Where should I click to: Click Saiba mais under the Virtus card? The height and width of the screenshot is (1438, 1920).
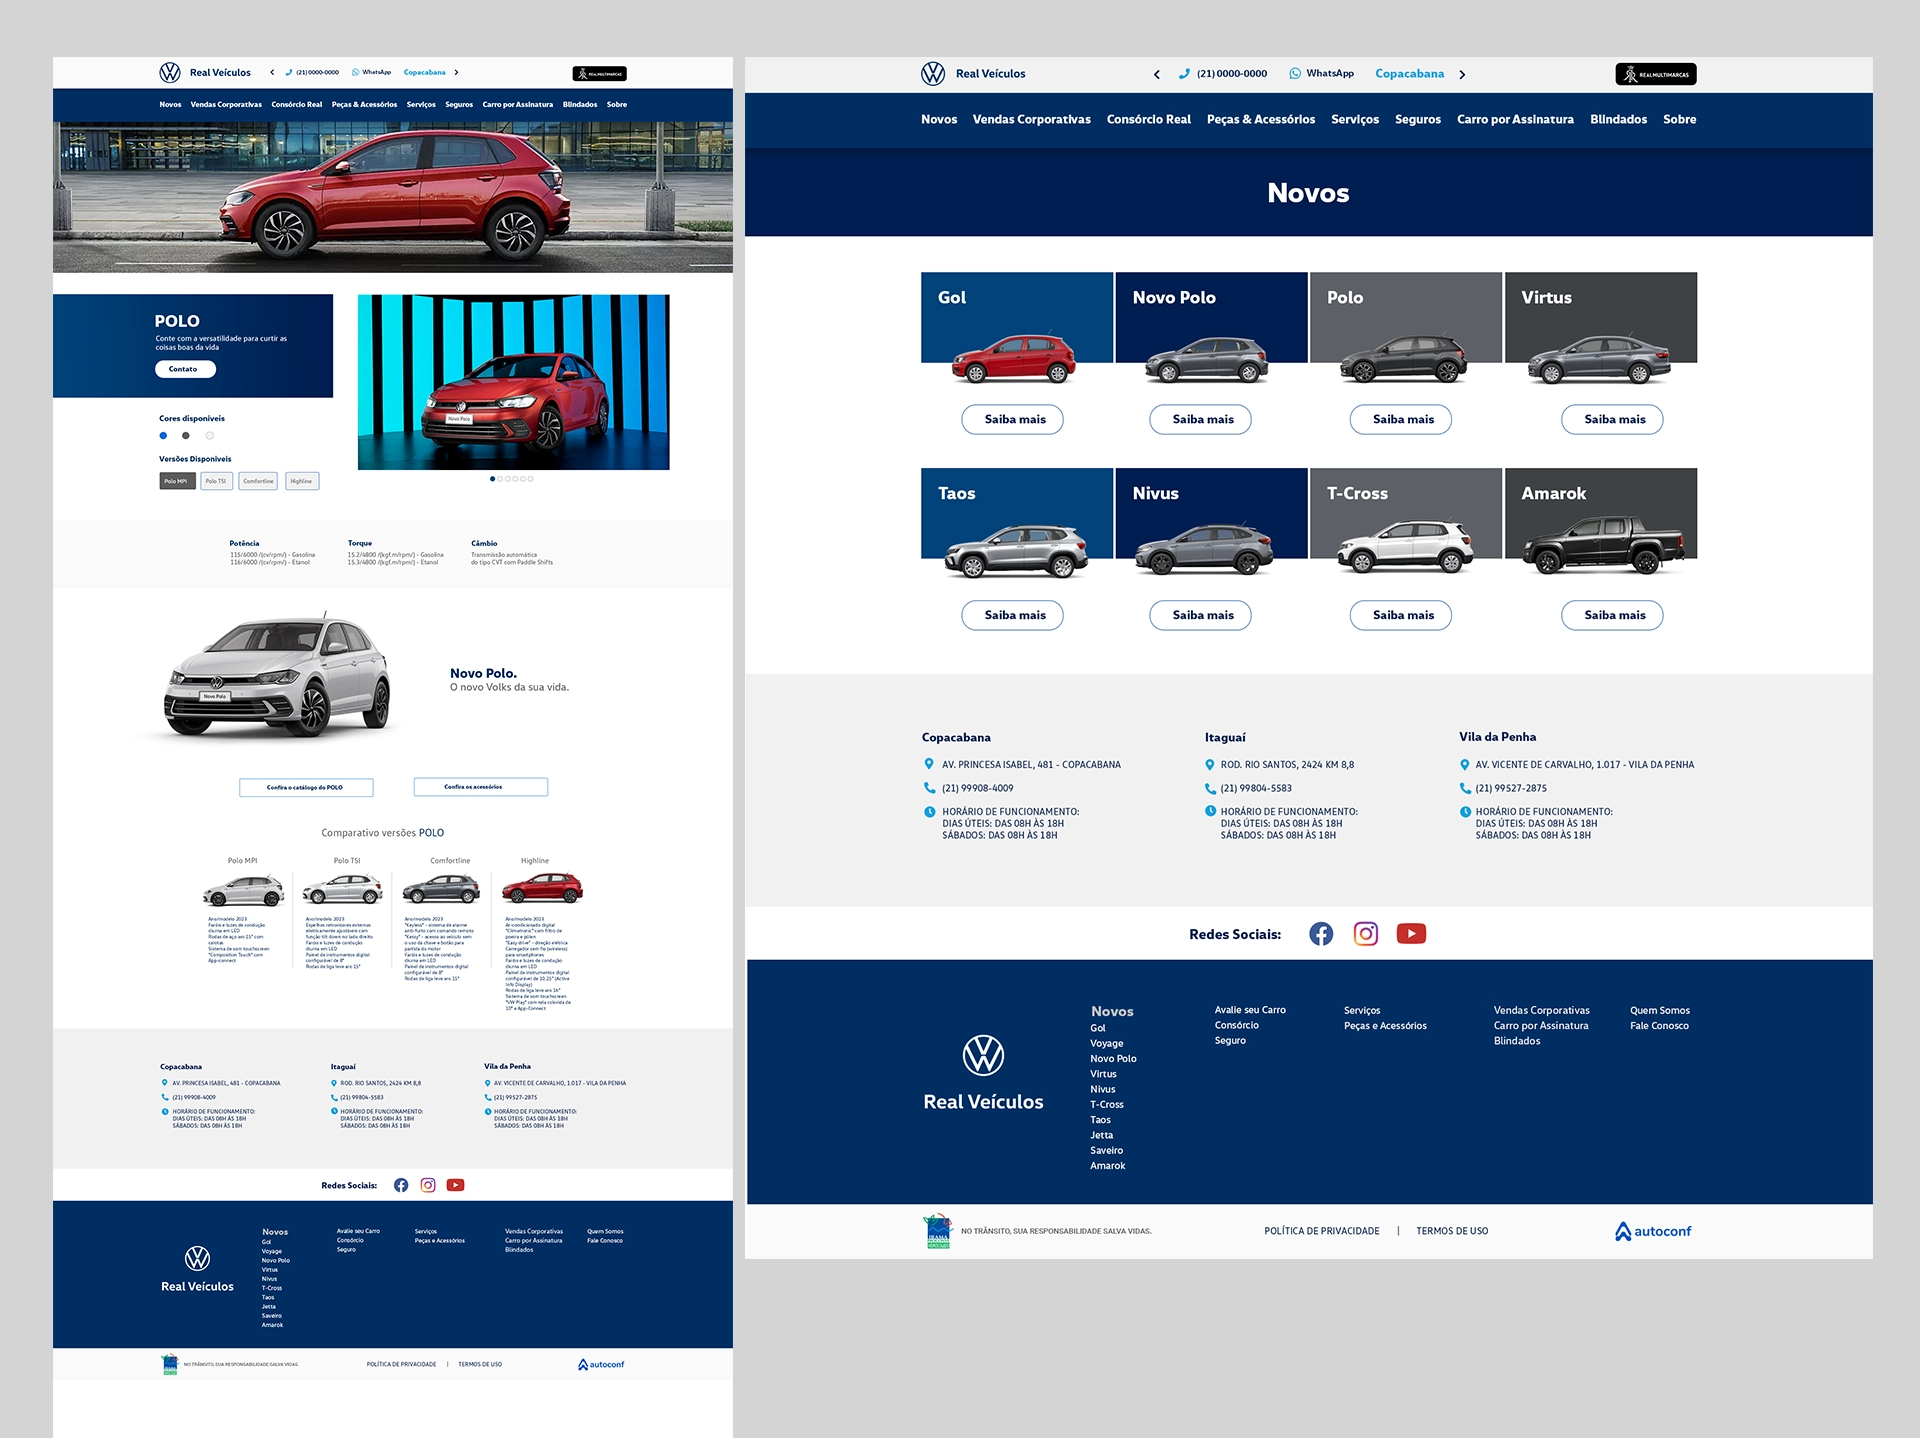point(1613,420)
